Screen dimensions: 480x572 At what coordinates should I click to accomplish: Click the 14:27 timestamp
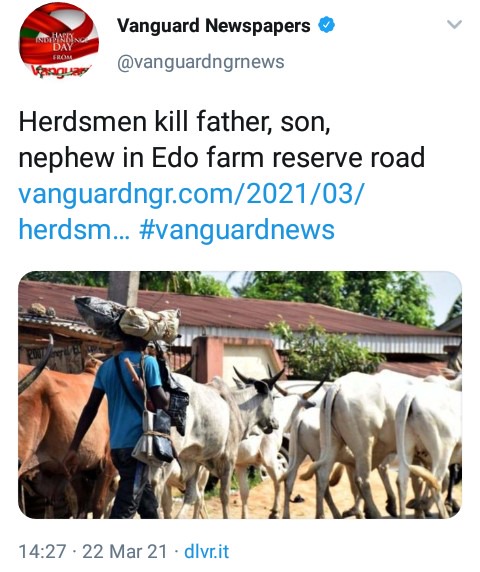42,551
